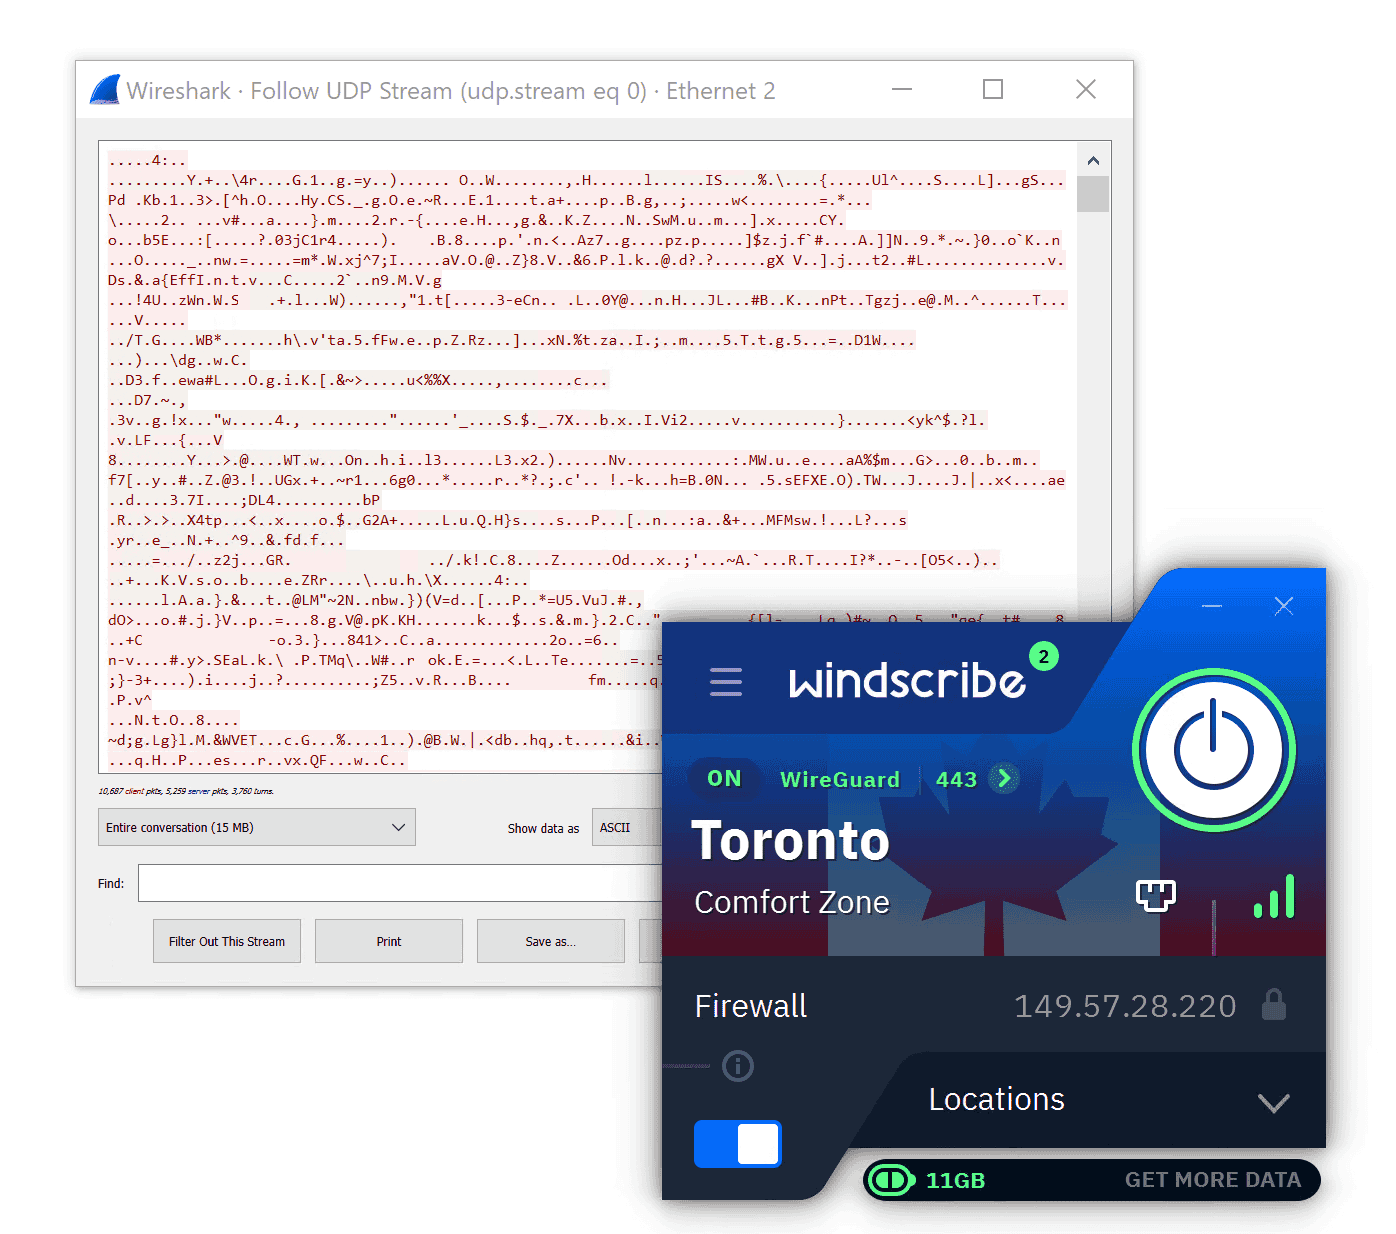This screenshot has width=1396, height=1234.
Task: Click the green arrow beside port 443
Action: 1004,778
